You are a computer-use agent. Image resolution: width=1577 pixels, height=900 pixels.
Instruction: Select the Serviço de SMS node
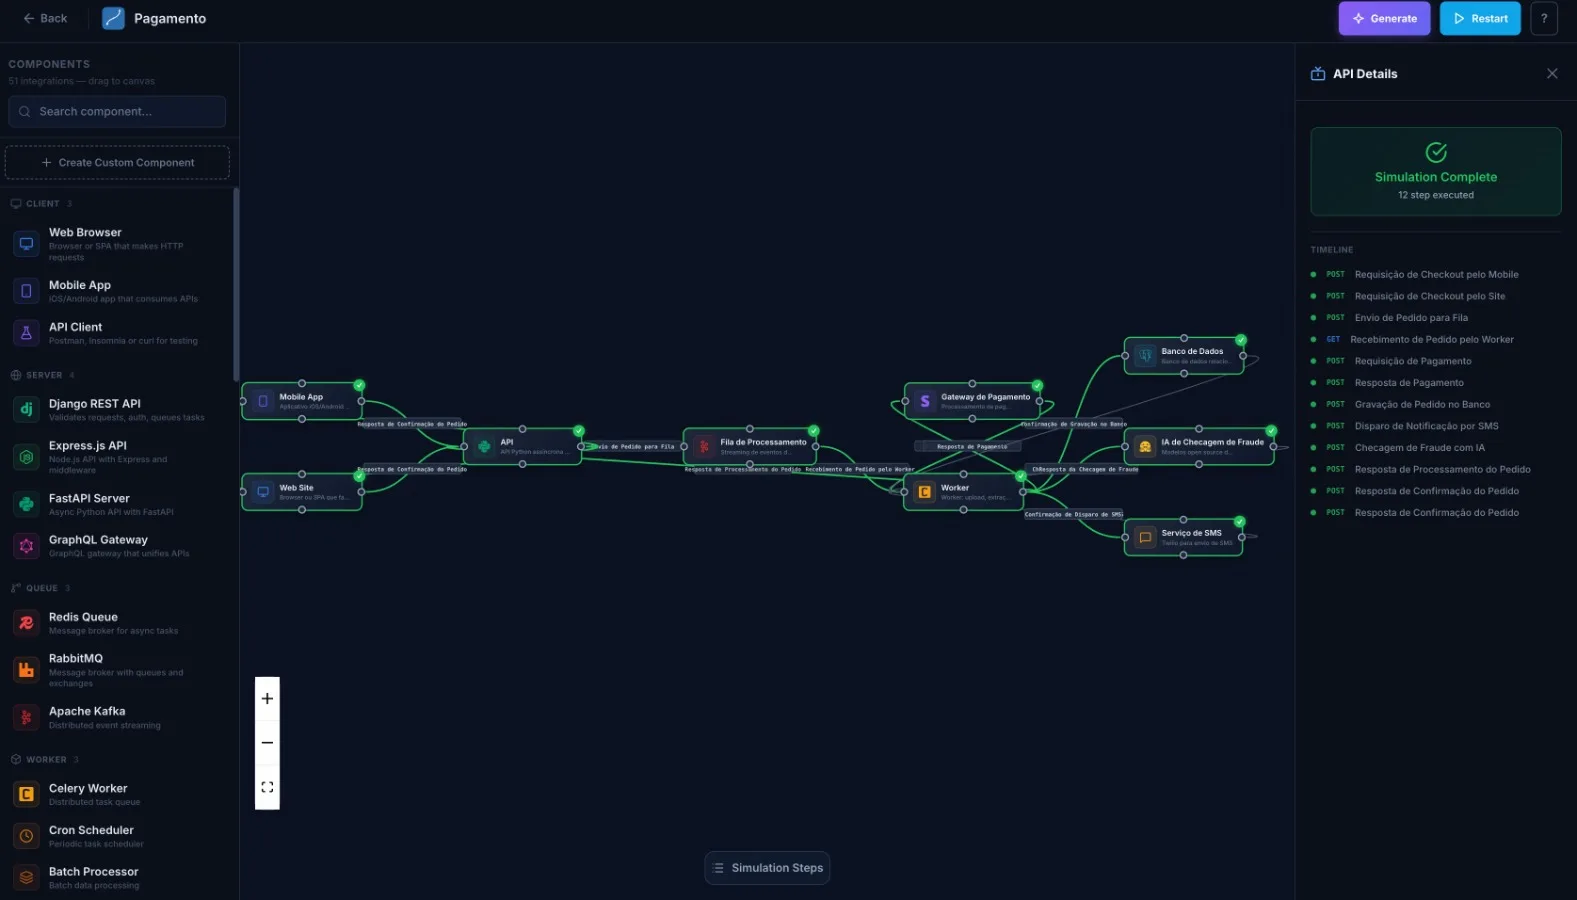[1184, 537]
